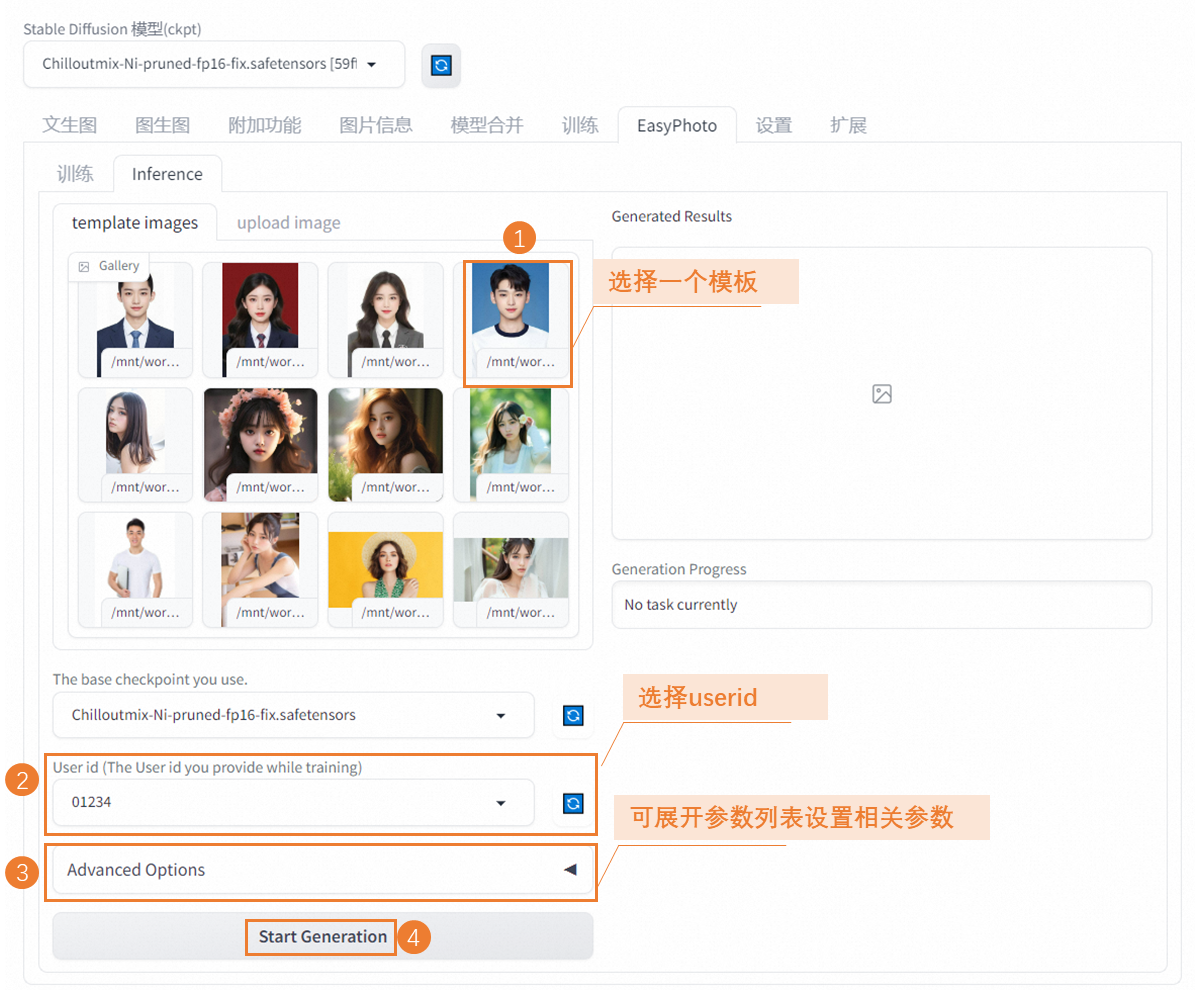Select the template images tab
The height and width of the screenshot is (990, 1195).
point(135,223)
